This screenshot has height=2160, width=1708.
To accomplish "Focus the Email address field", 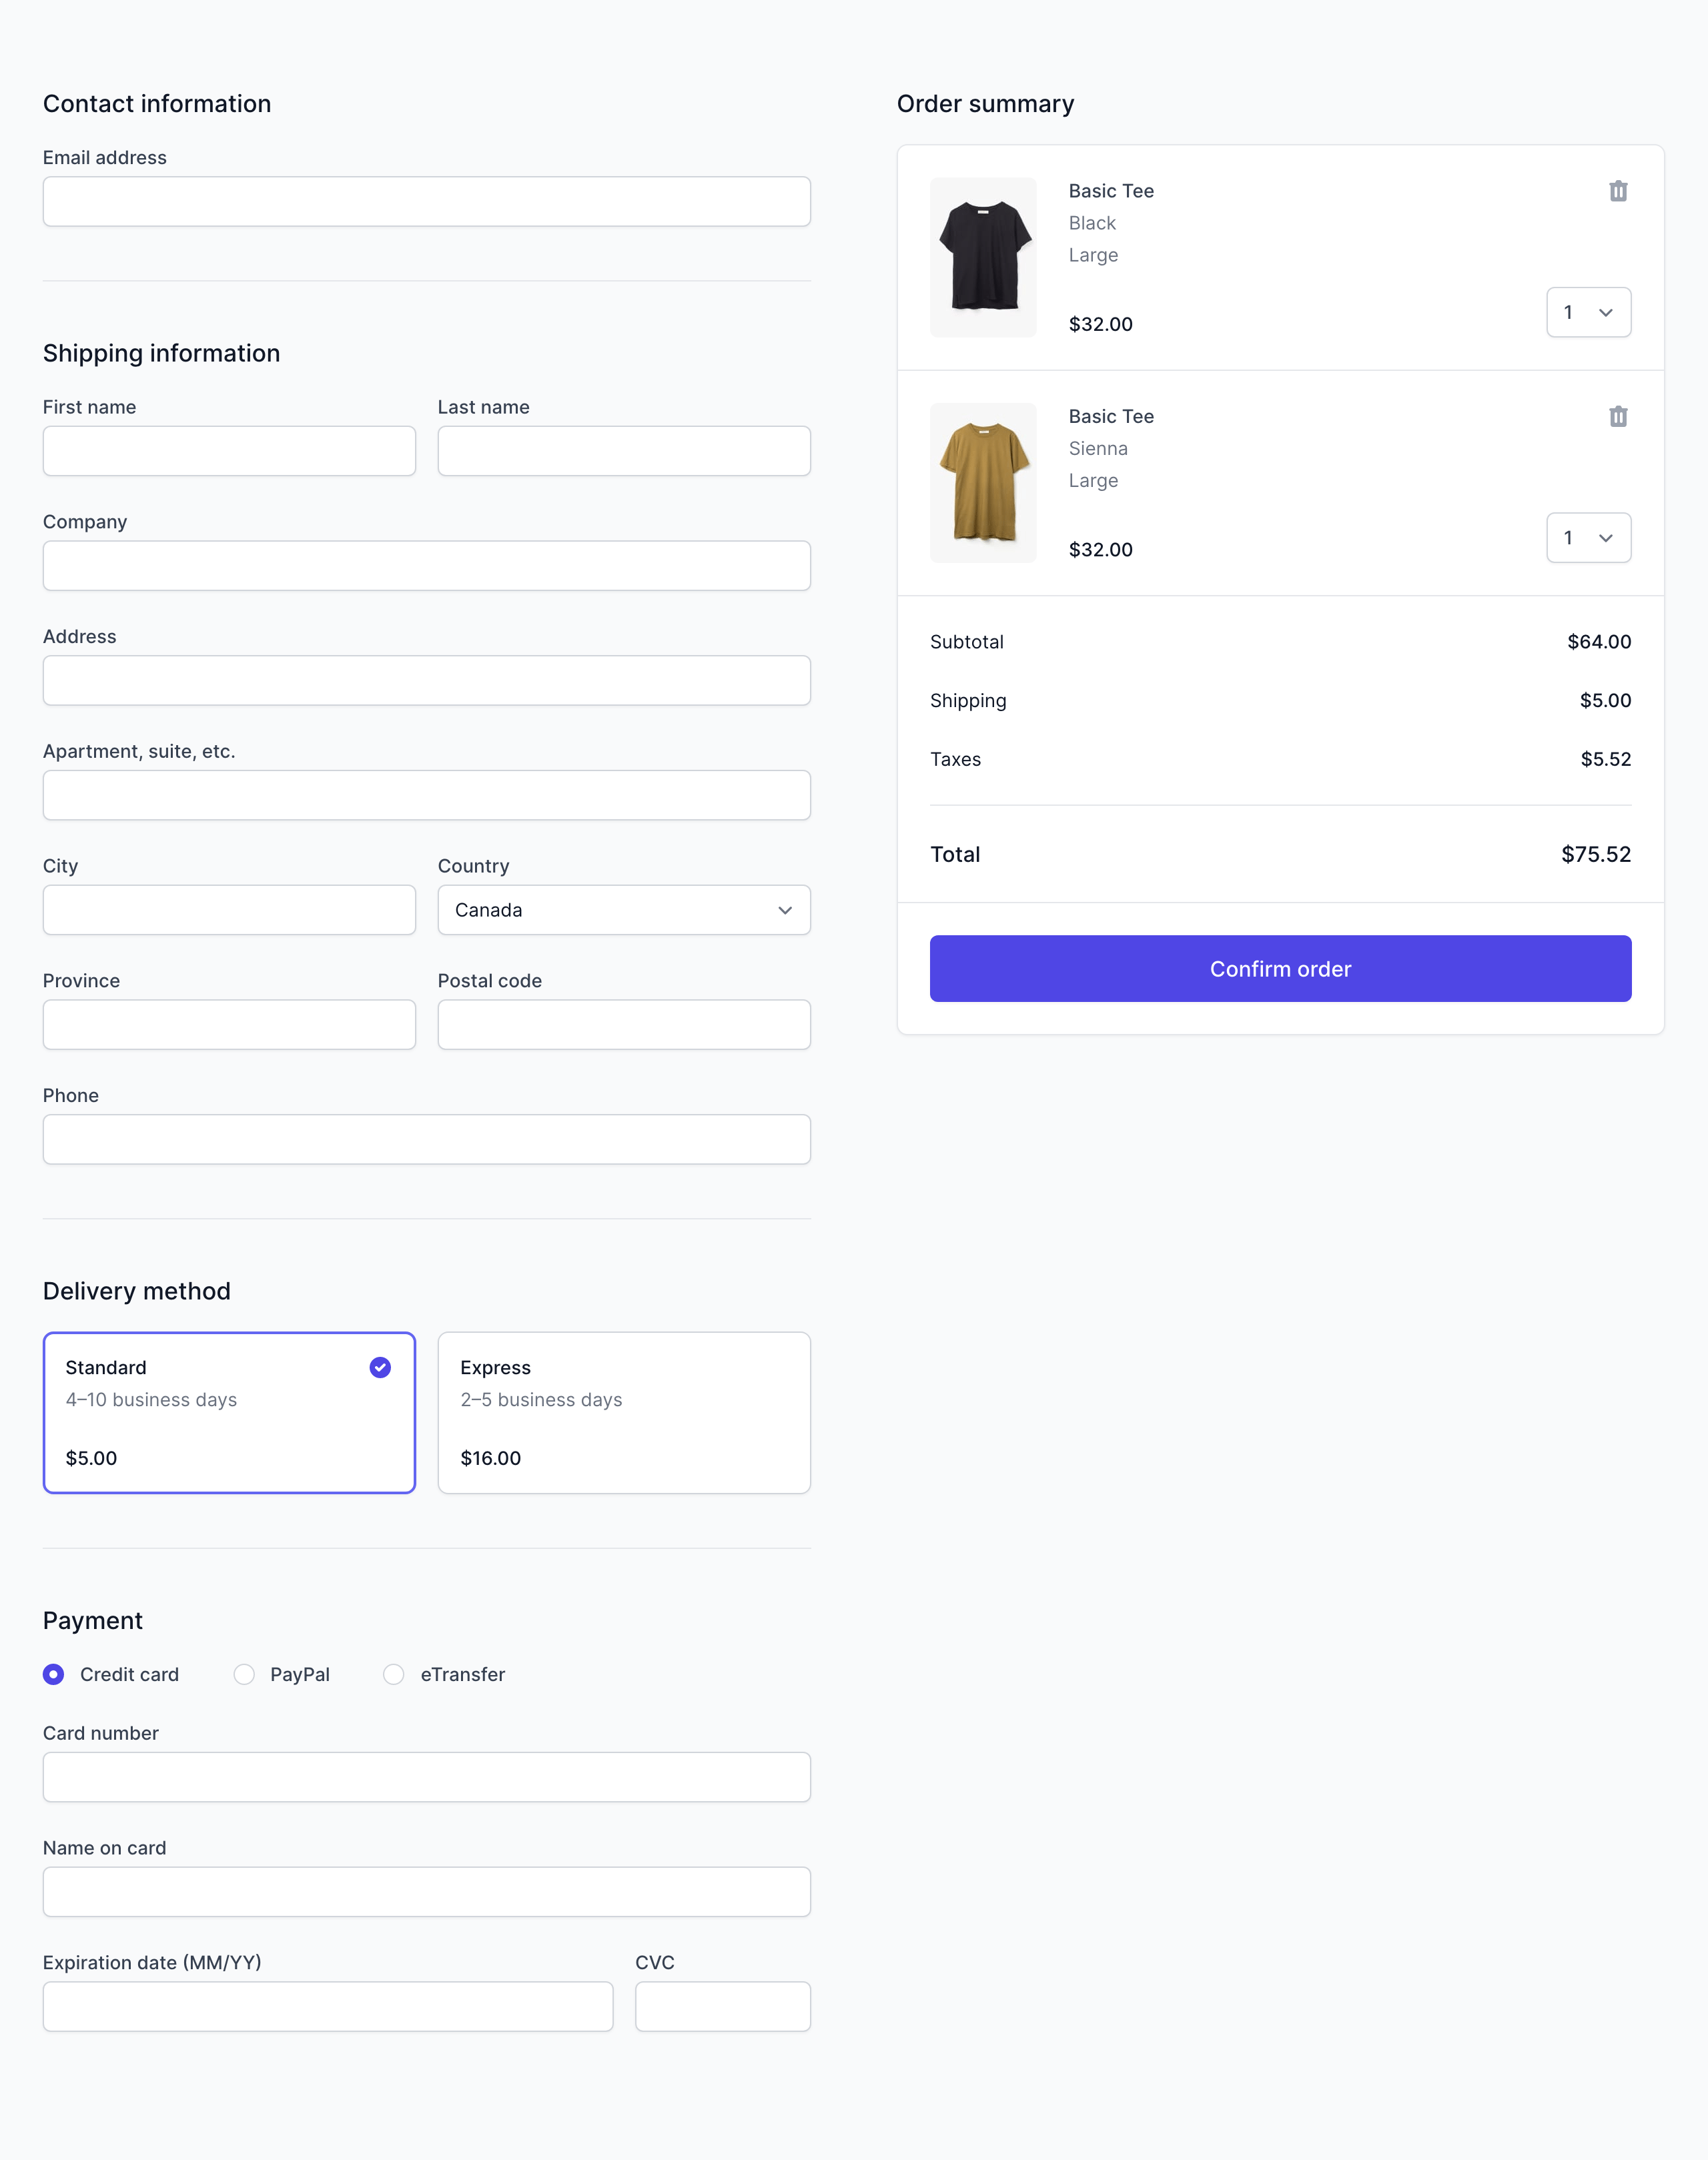I will 426,202.
